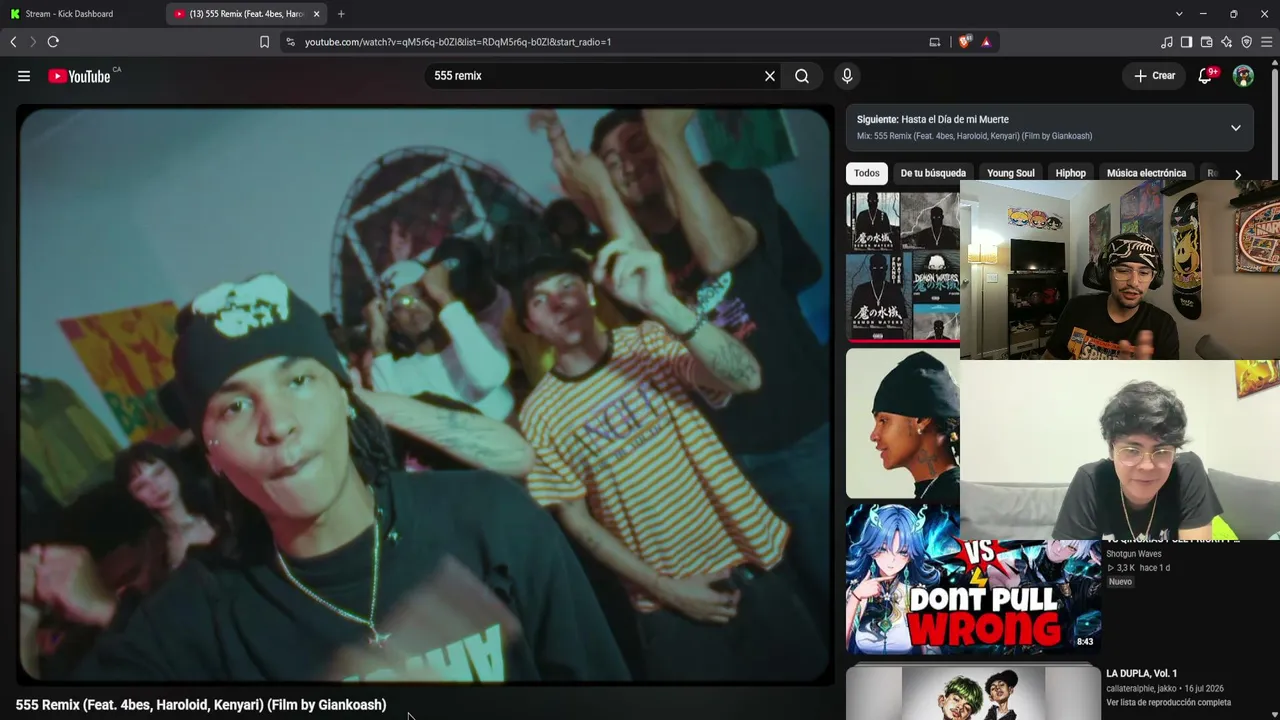Select the De tu búsqueda chip
1280x720 pixels.
pyautogui.click(x=933, y=173)
